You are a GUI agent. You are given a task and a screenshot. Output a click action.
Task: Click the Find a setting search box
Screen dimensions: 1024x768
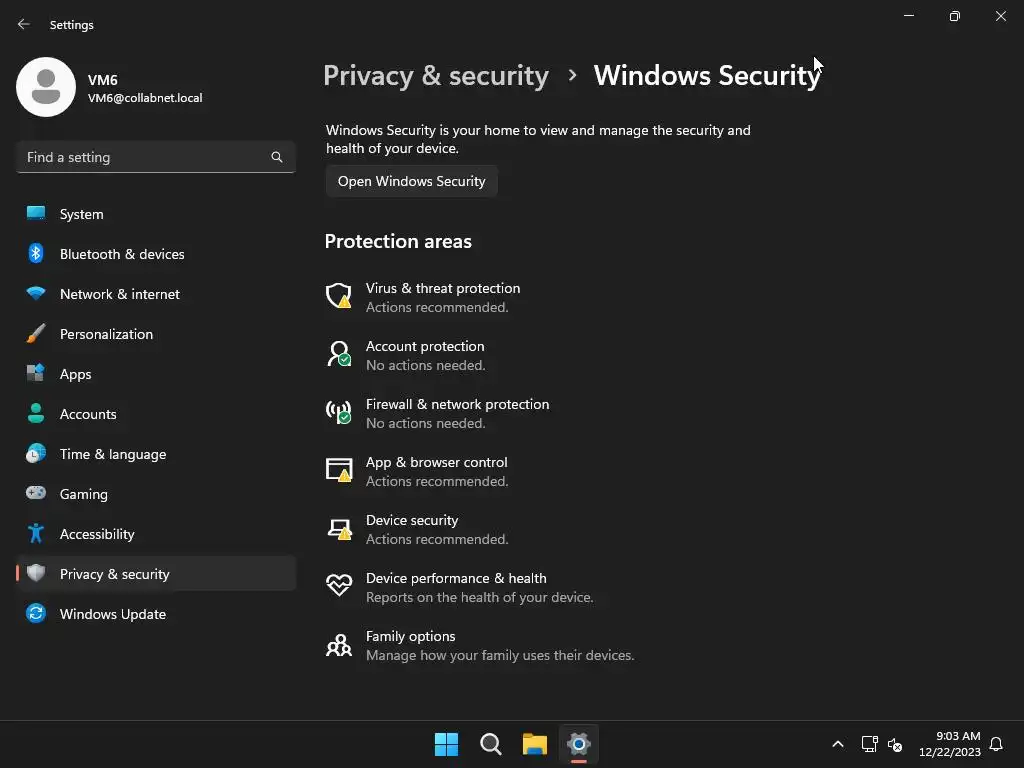pos(145,157)
